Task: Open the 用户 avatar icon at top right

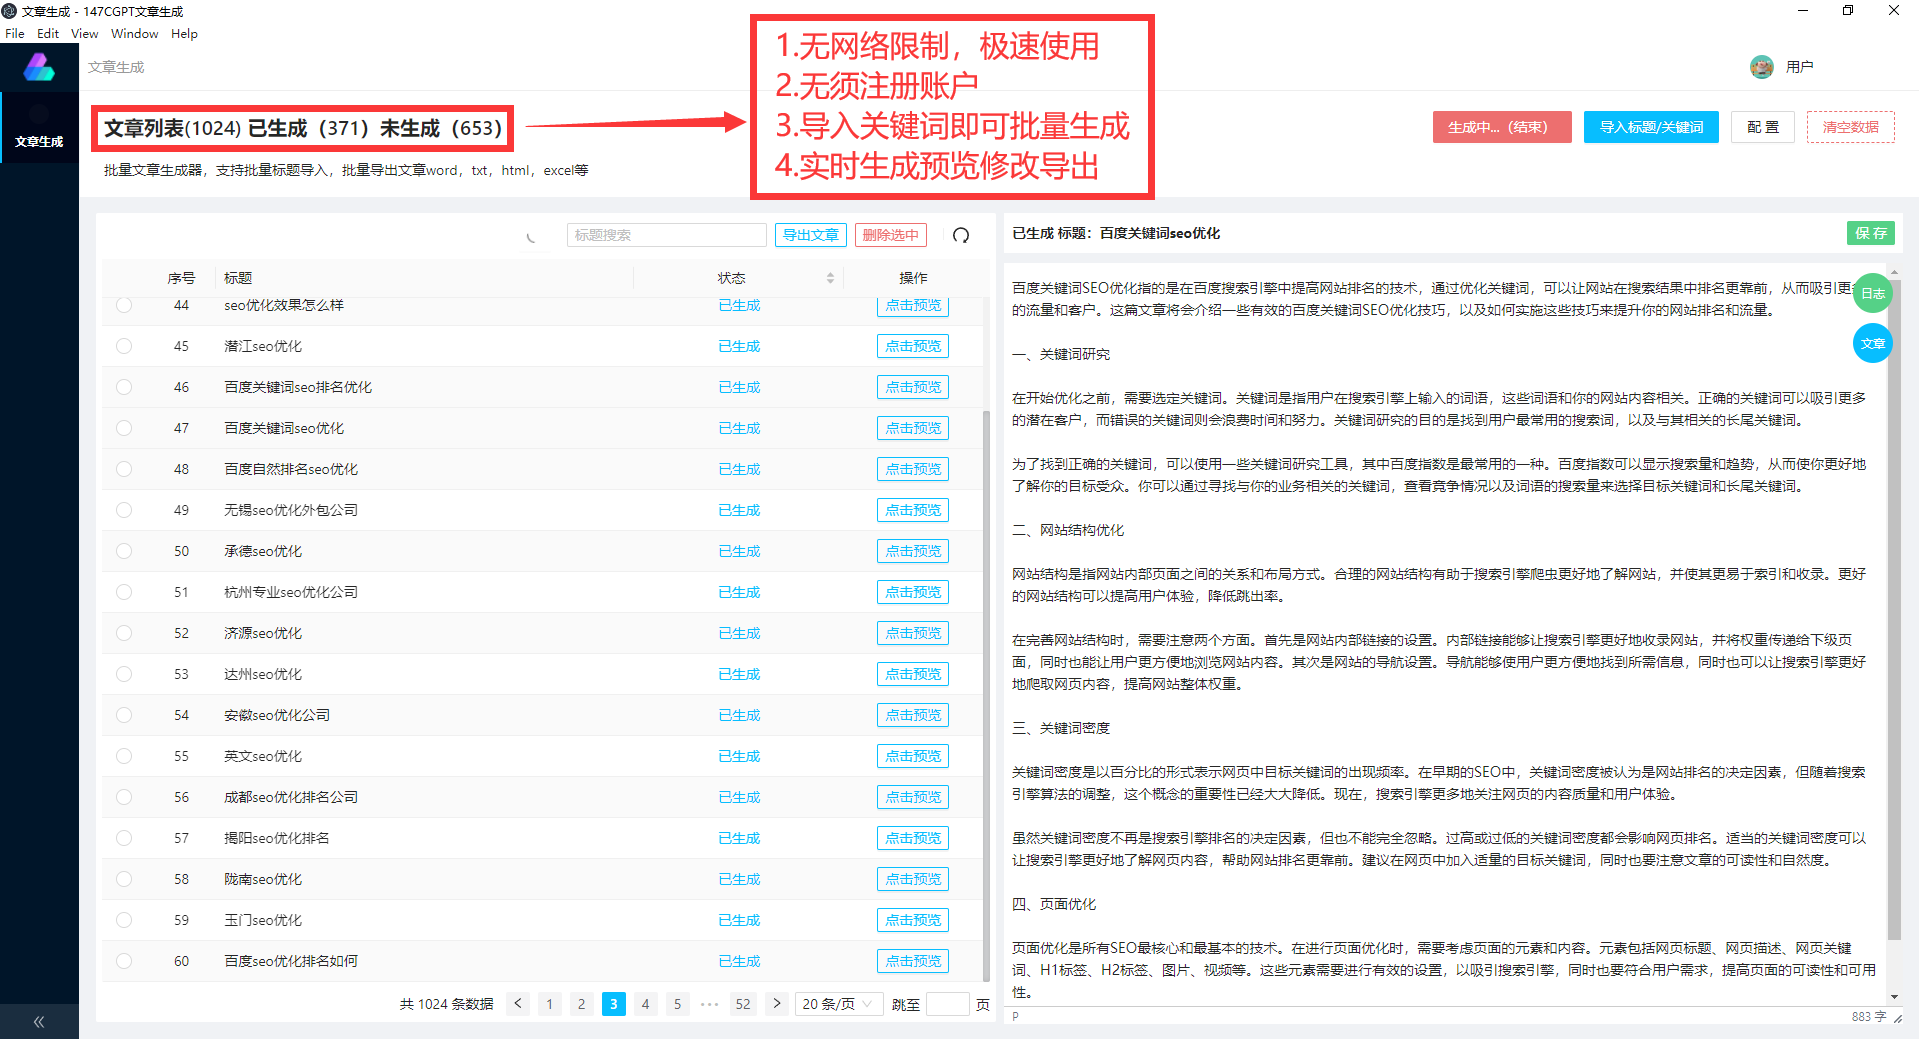Action: (x=1761, y=66)
